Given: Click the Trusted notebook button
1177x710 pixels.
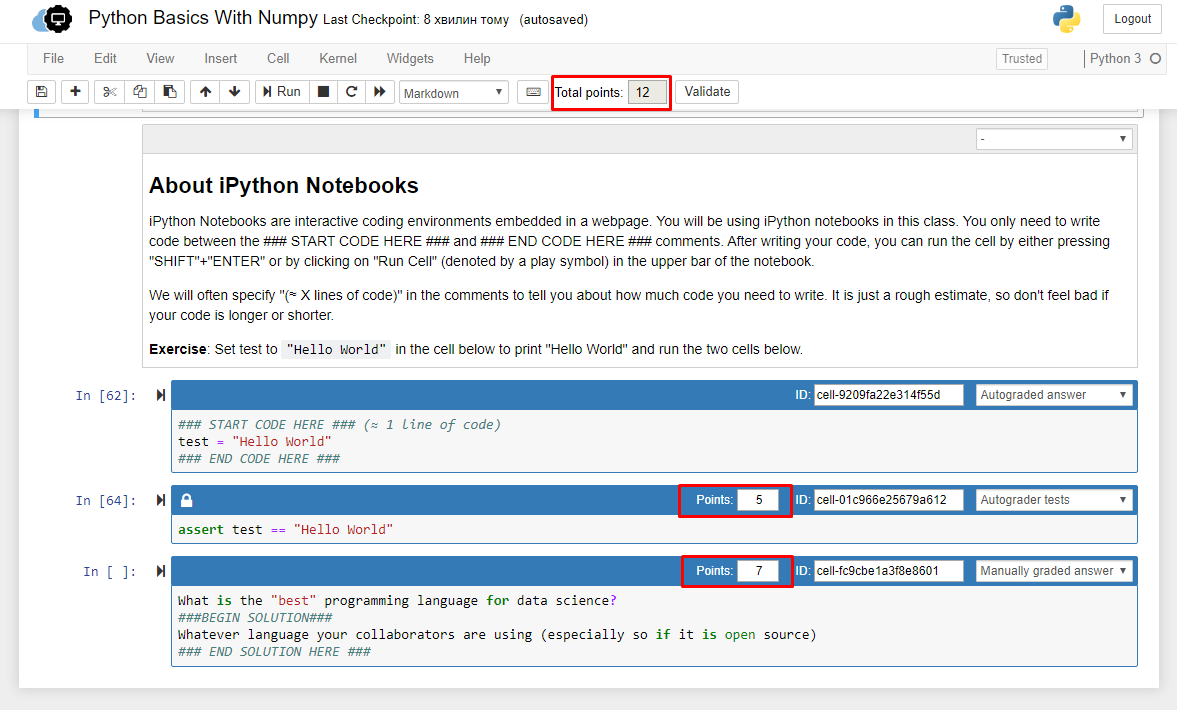Looking at the screenshot, I should coord(1022,59).
